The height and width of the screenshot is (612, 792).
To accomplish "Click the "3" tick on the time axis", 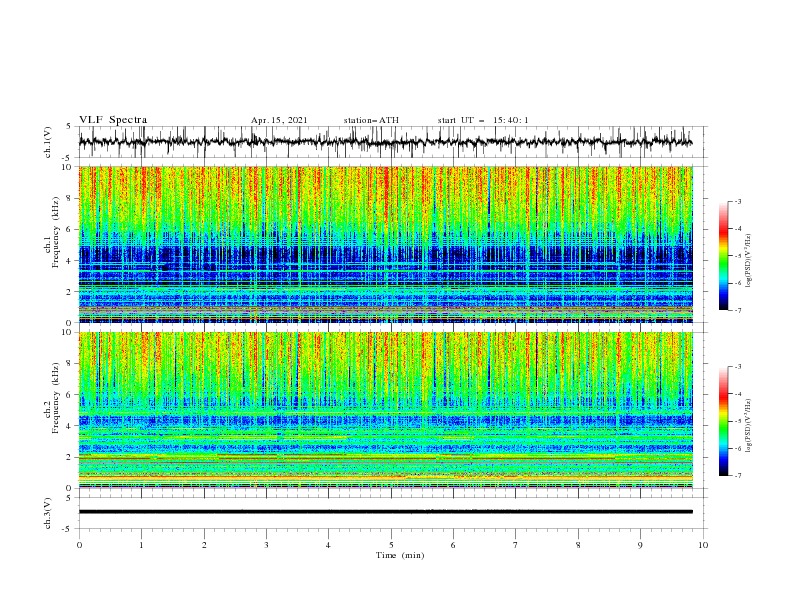I will (266, 545).
